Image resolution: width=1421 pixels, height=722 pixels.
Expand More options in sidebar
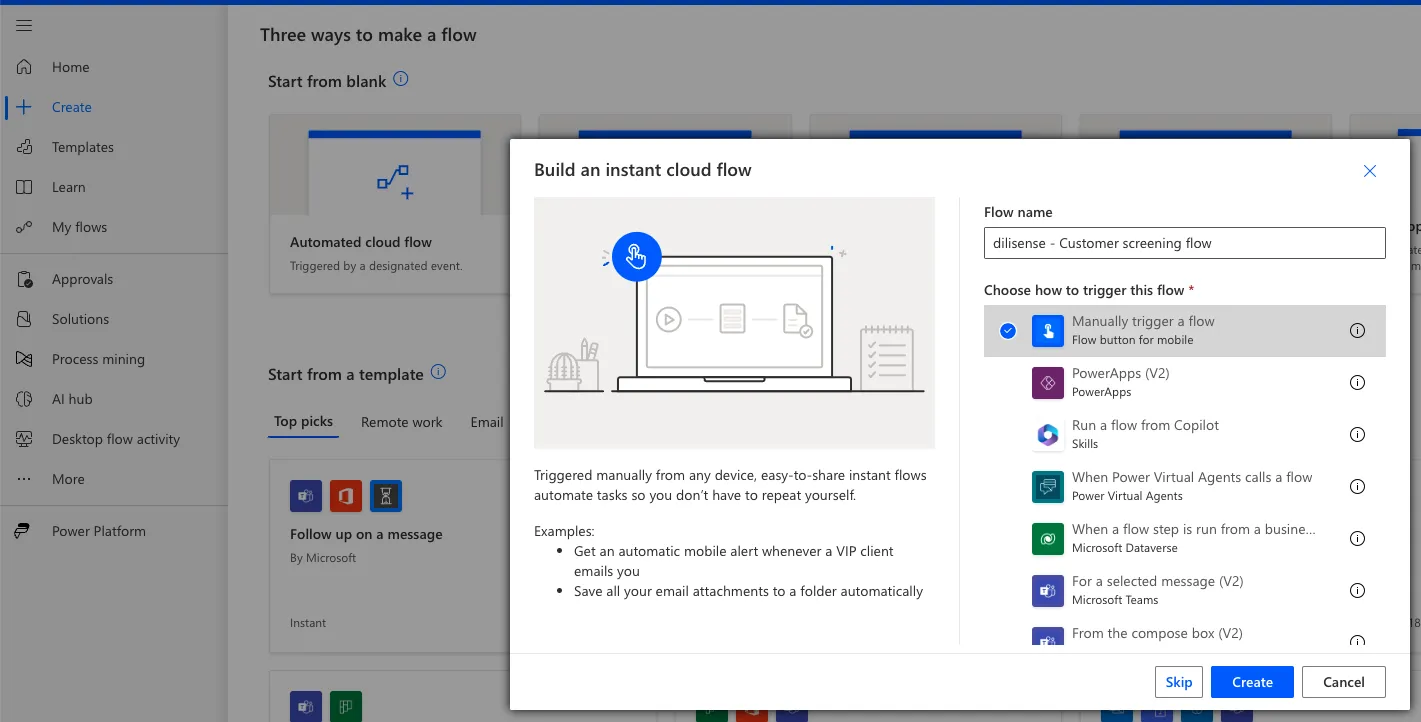(x=68, y=479)
